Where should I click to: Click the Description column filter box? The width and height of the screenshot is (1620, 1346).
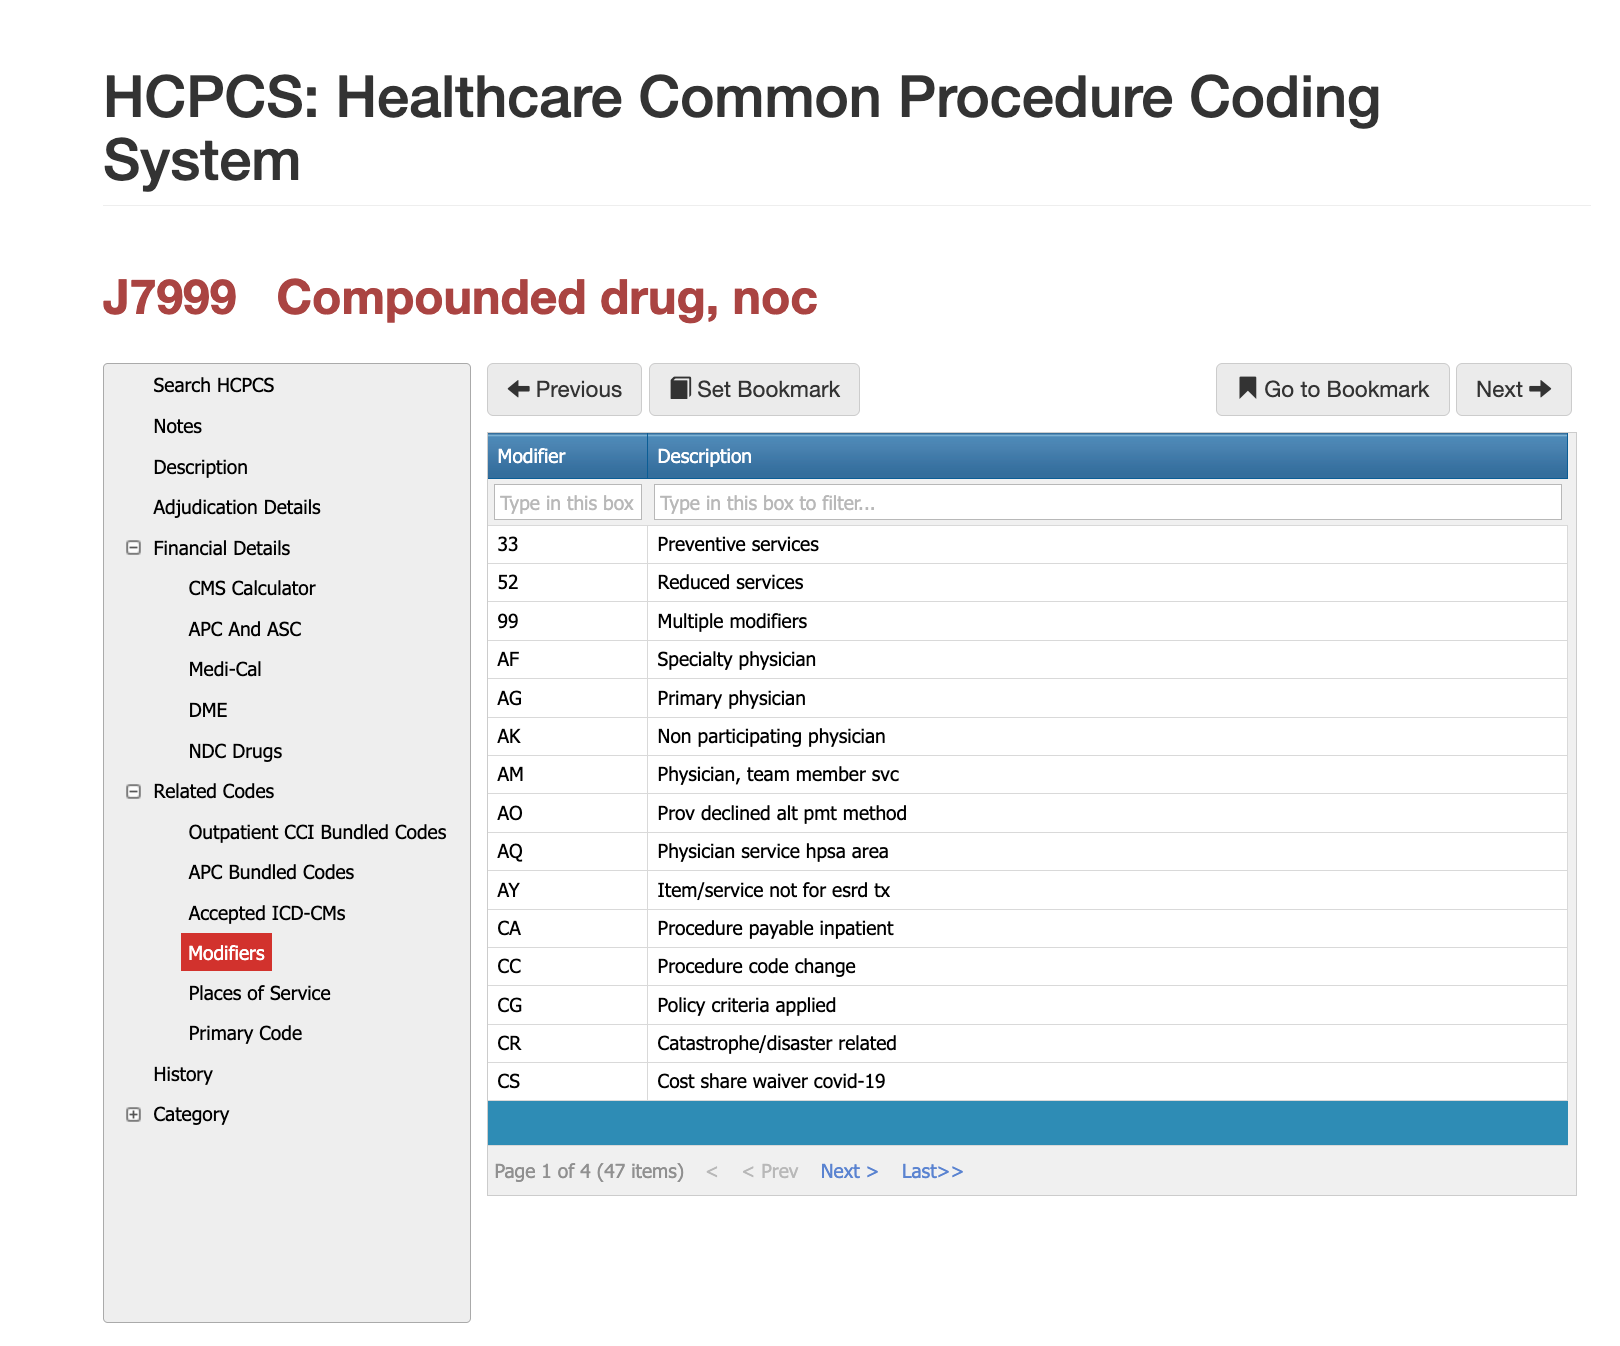[x=1106, y=503]
